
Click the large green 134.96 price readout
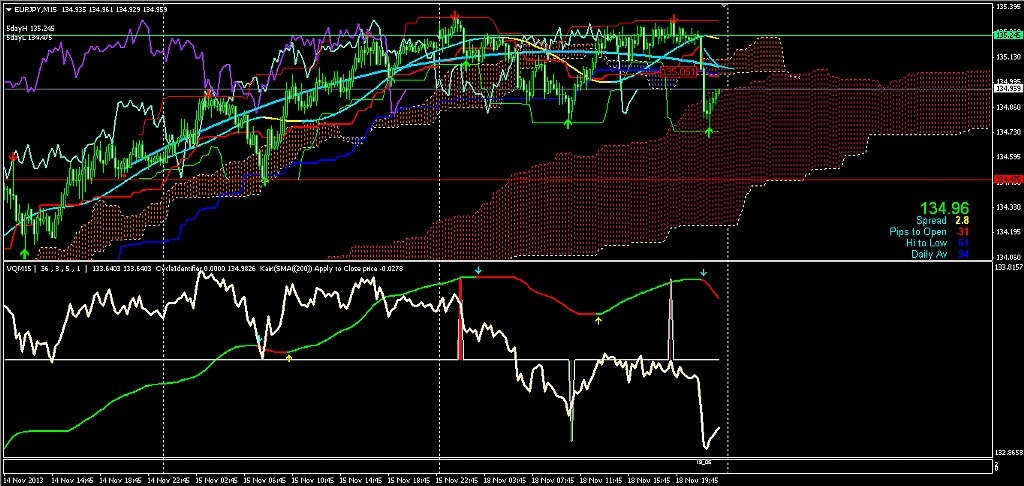tap(945, 208)
